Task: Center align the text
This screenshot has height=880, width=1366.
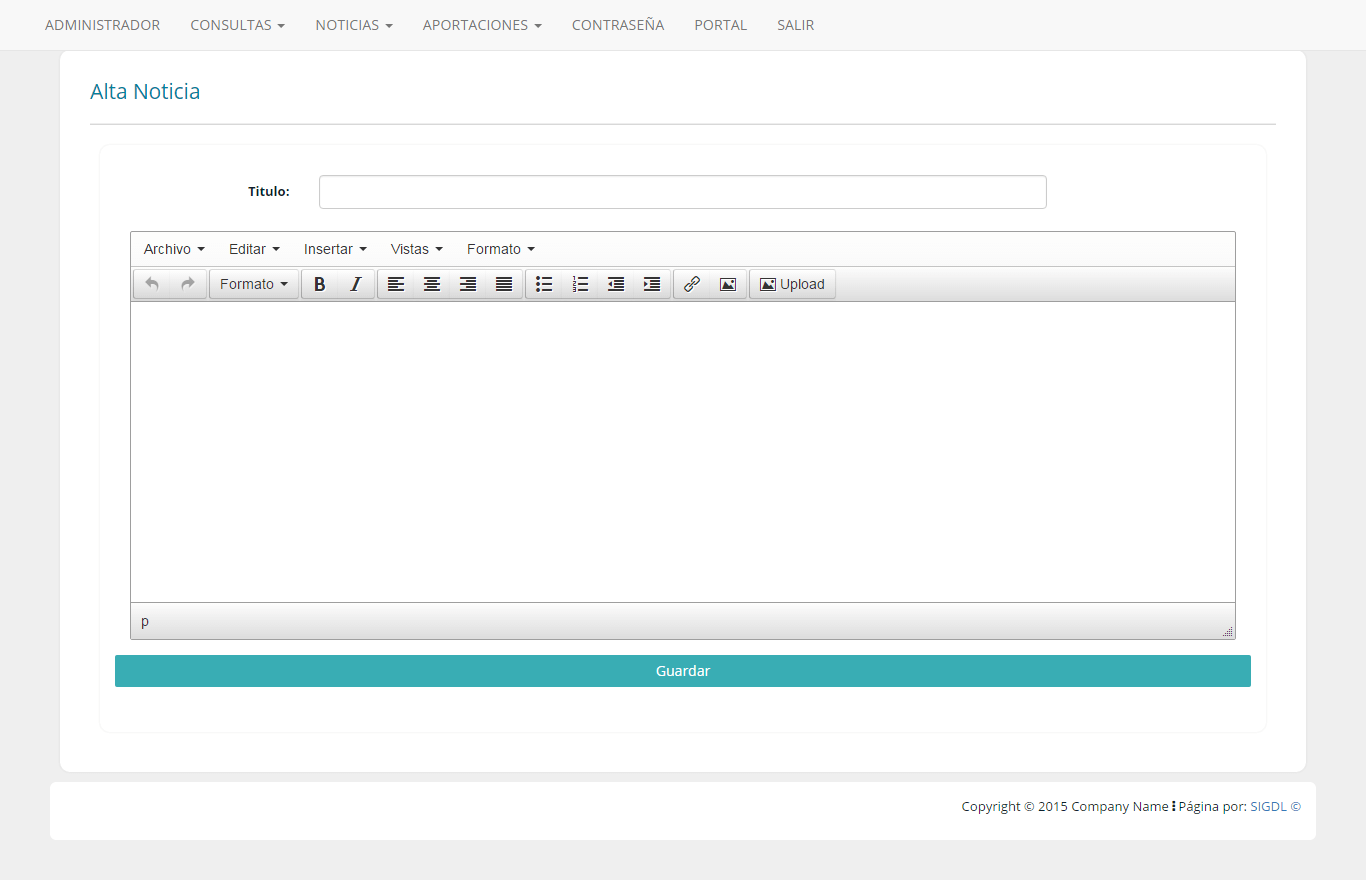Action: point(432,284)
